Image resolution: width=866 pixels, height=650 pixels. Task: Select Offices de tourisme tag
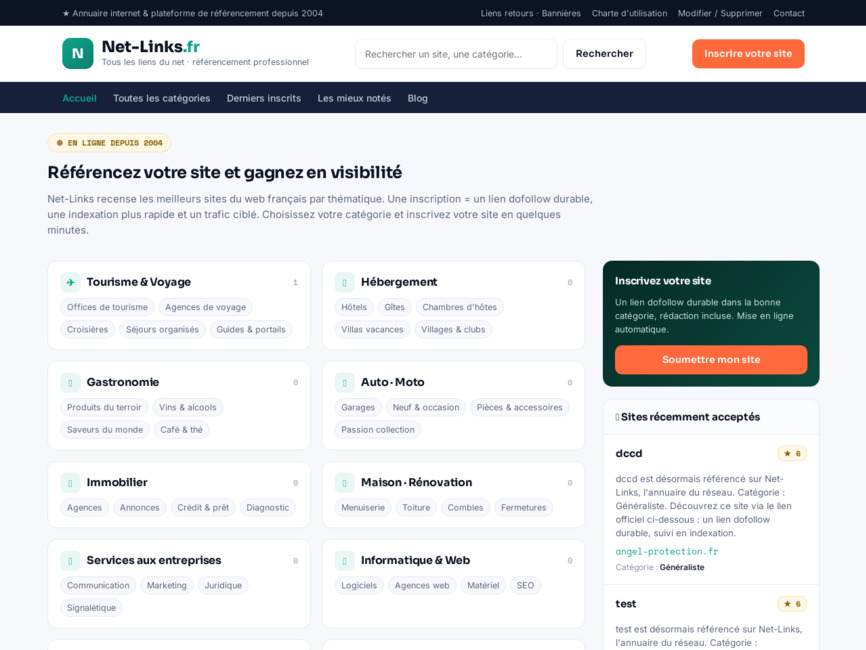click(x=107, y=307)
